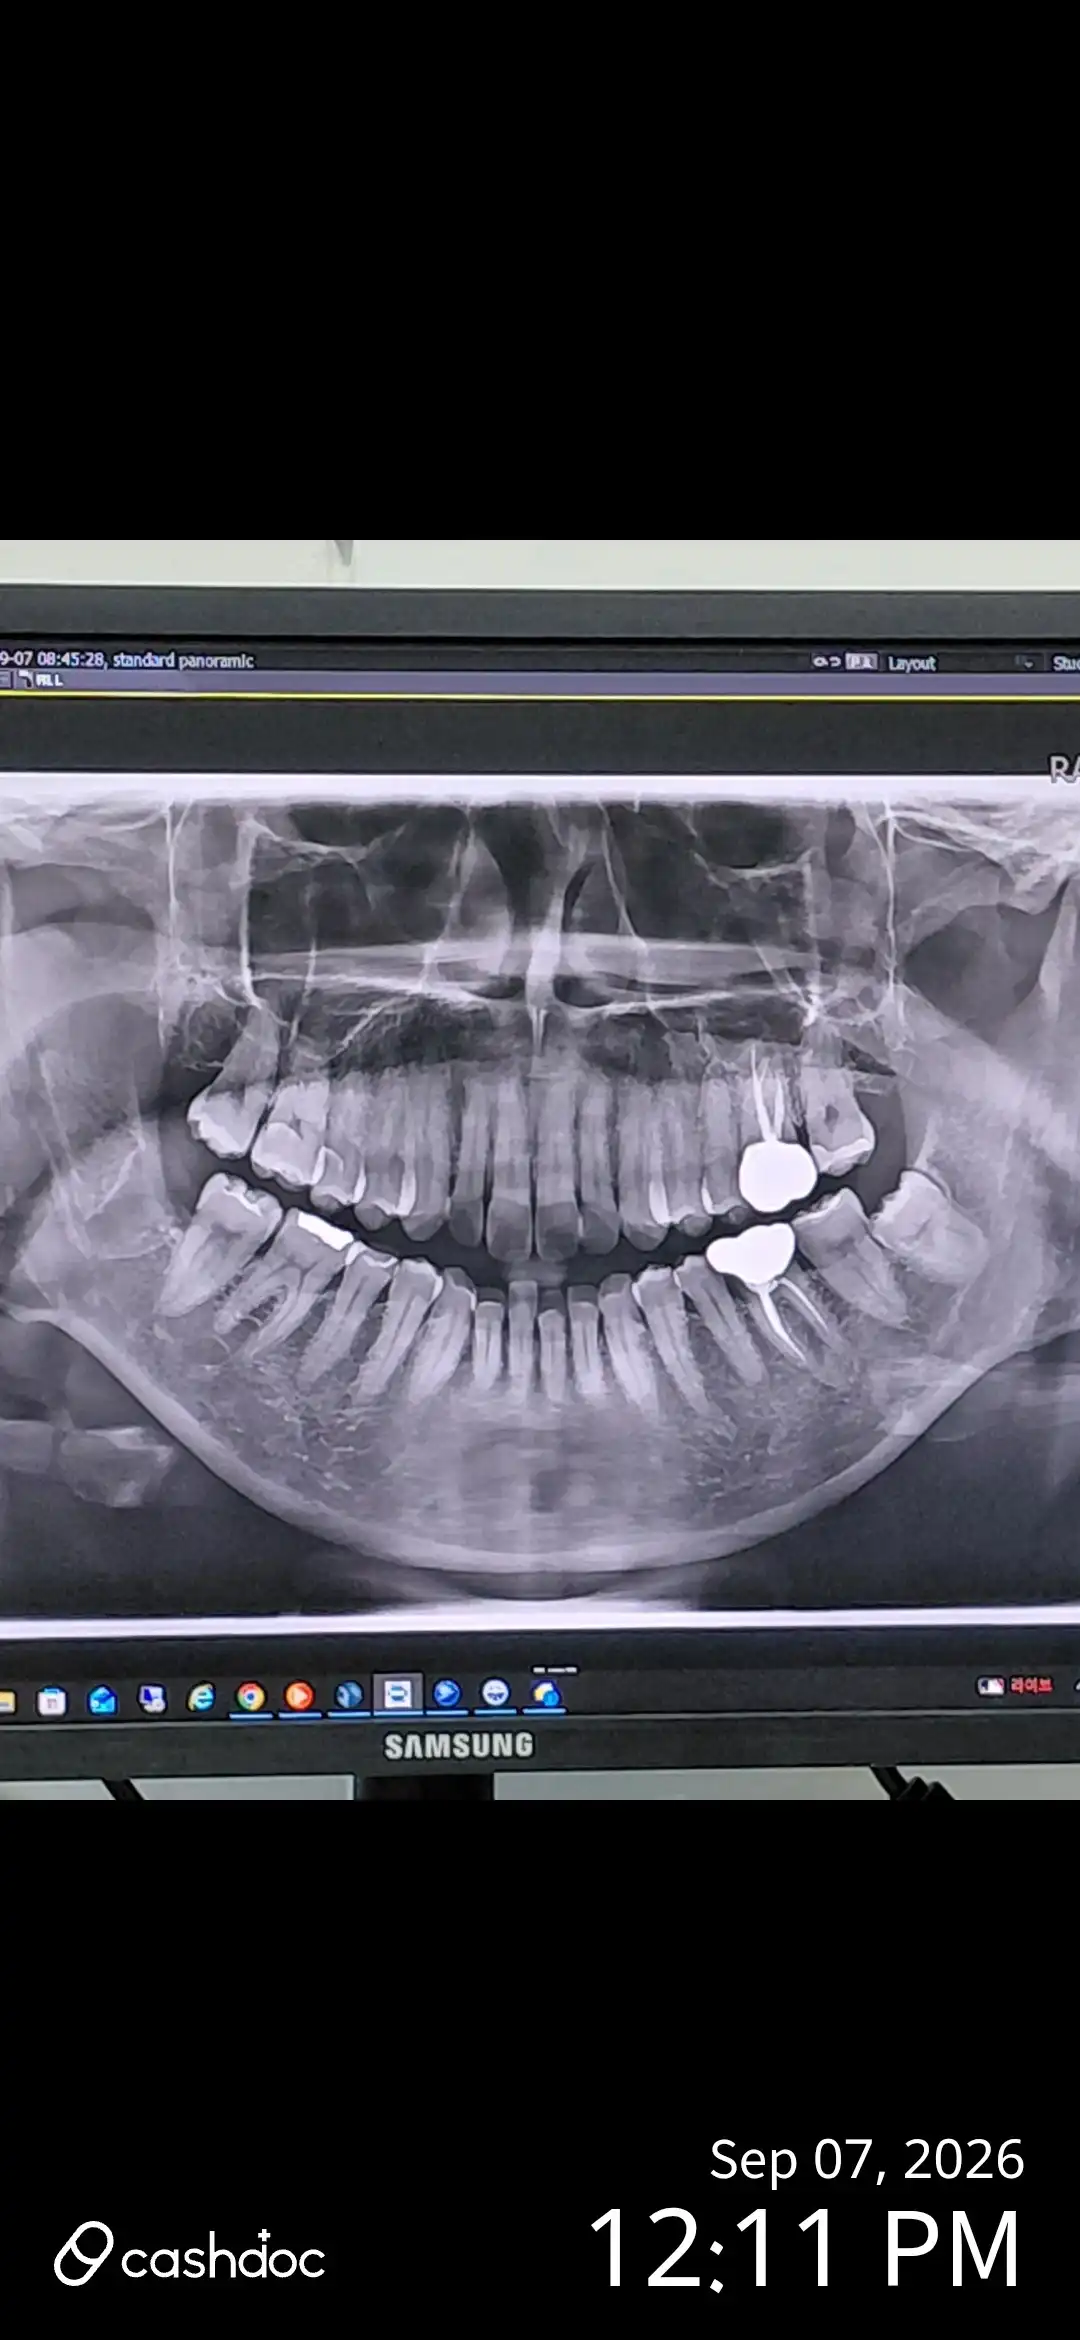Click the Layout label in the toolbar

[x=912, y=663]
